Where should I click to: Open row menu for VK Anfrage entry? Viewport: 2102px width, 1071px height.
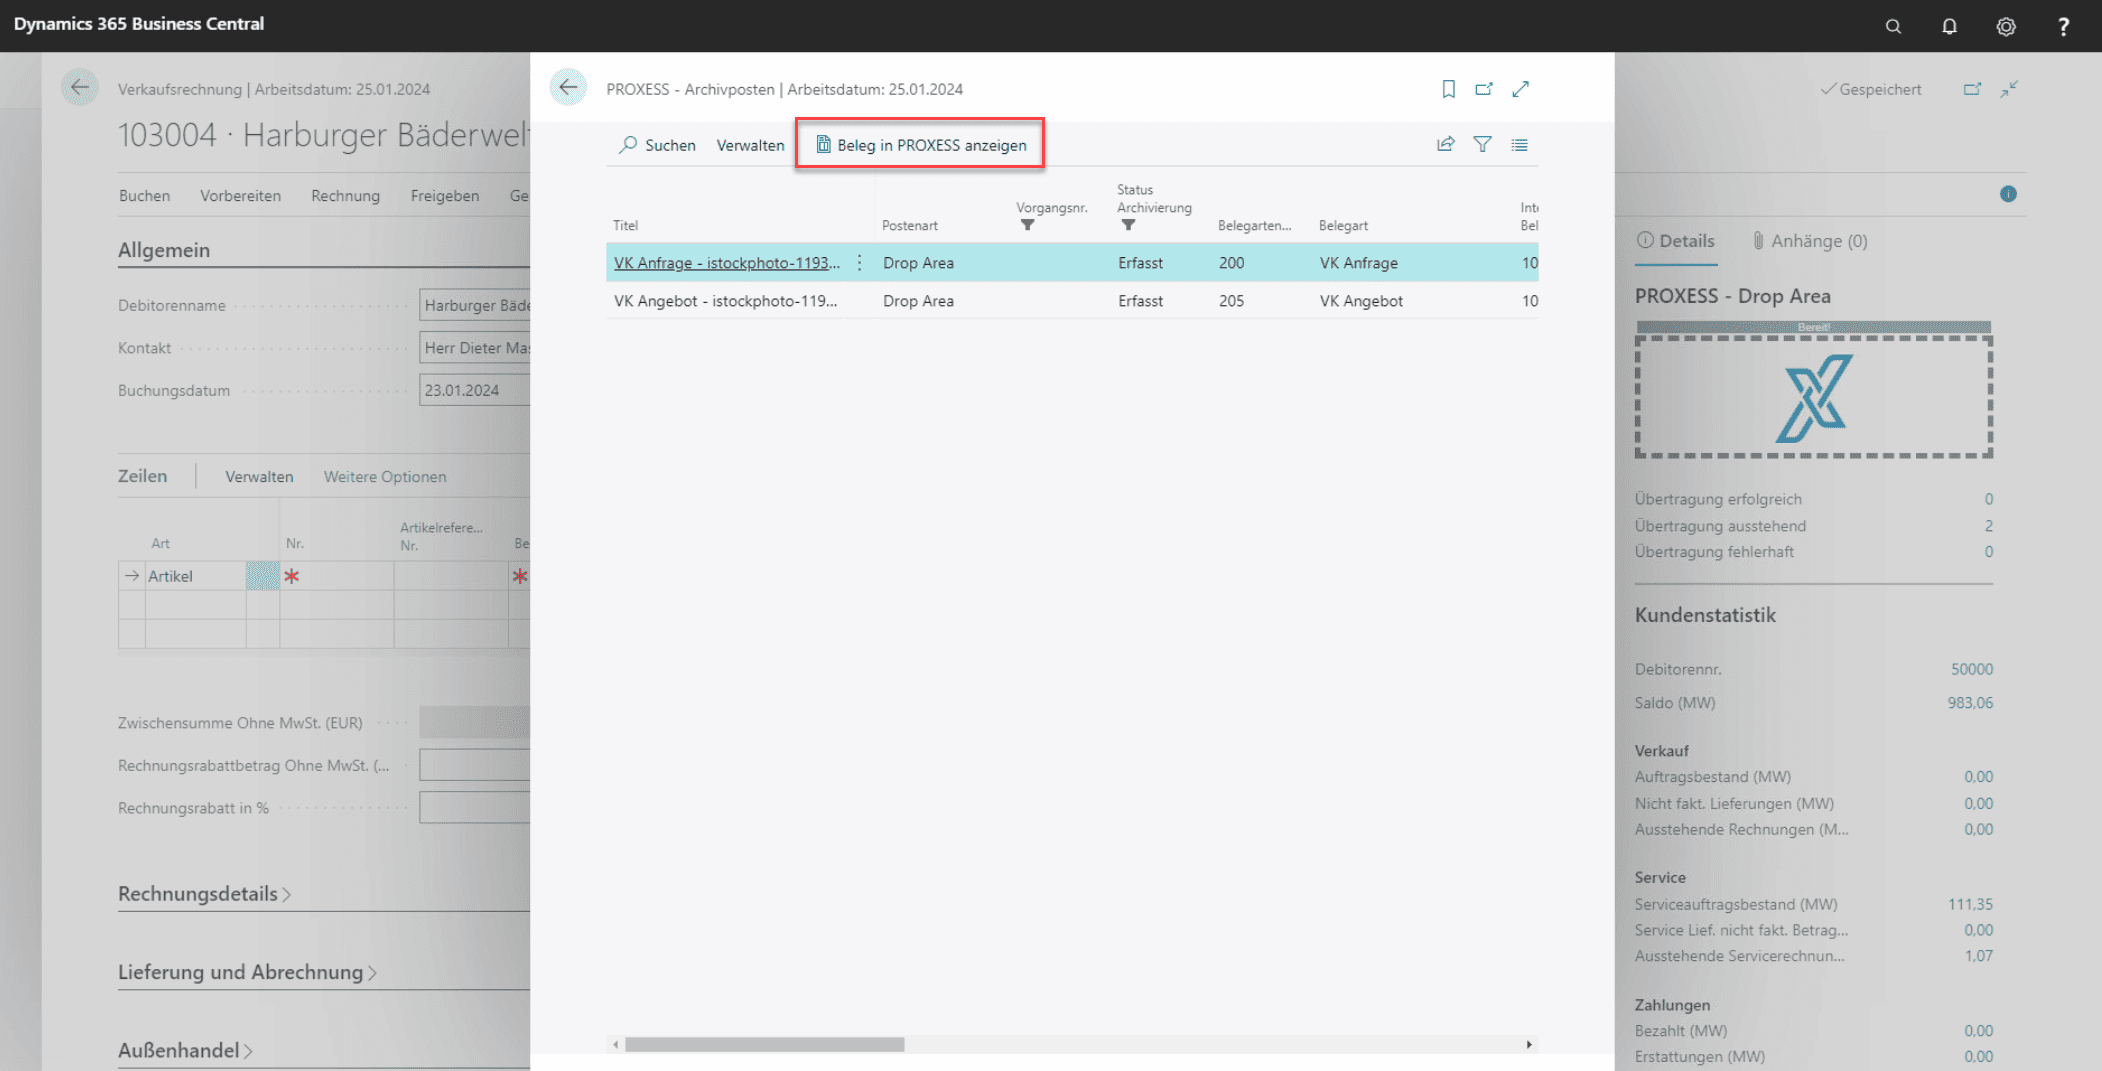[859, 262]
